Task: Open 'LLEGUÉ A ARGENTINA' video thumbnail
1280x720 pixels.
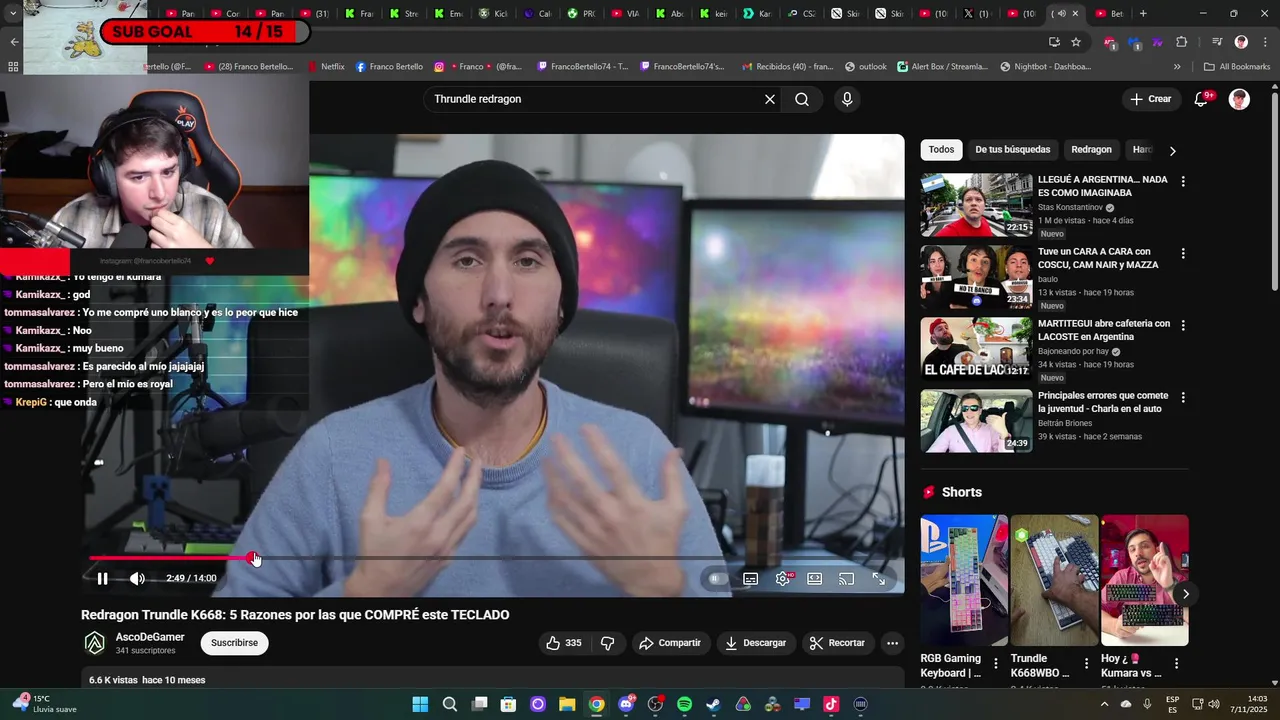Action: [x=976, y=205]
